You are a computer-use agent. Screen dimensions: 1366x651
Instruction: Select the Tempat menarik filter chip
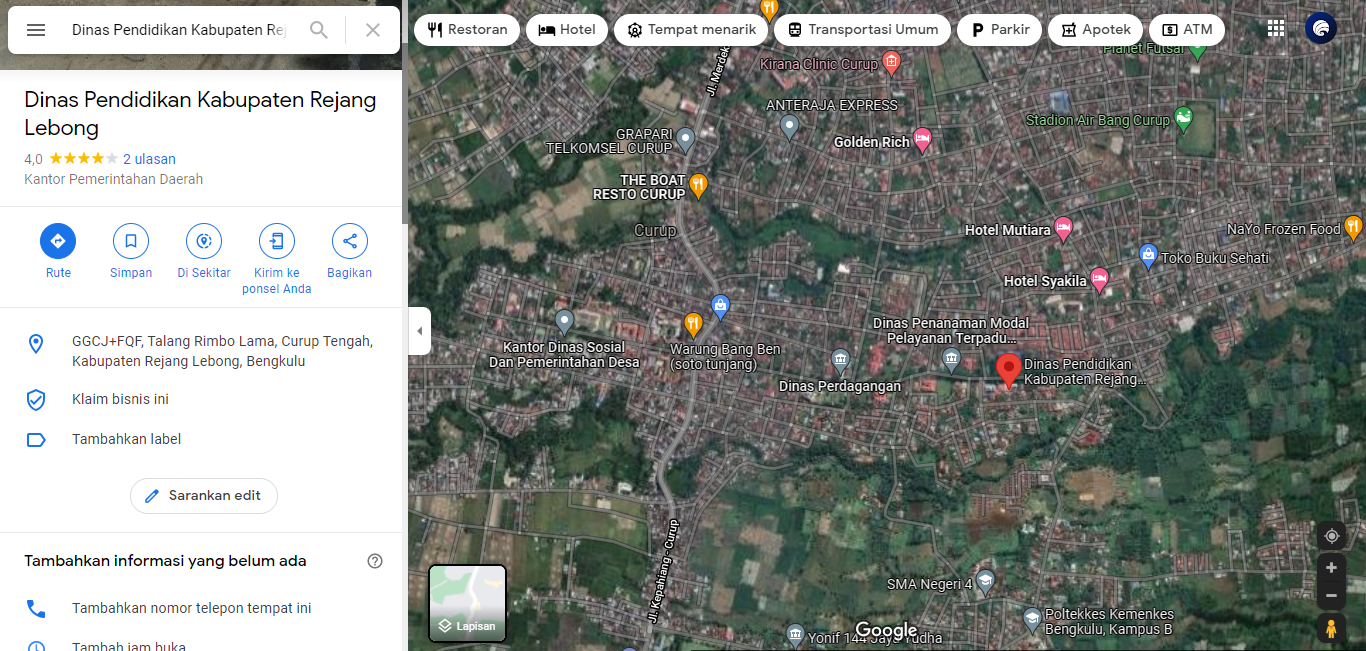point(691,30)
